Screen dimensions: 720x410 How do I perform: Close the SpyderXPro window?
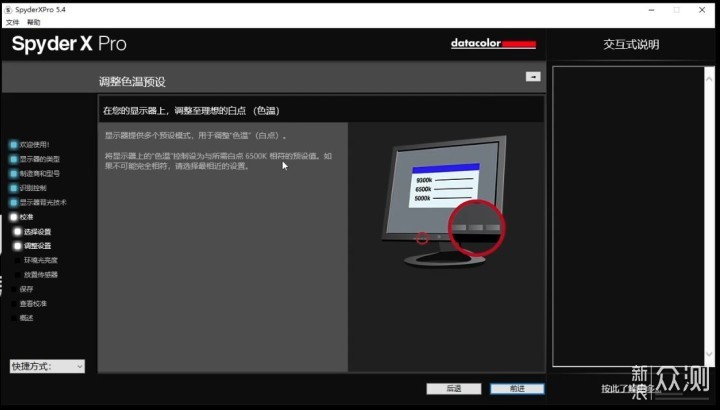[702, 10]
